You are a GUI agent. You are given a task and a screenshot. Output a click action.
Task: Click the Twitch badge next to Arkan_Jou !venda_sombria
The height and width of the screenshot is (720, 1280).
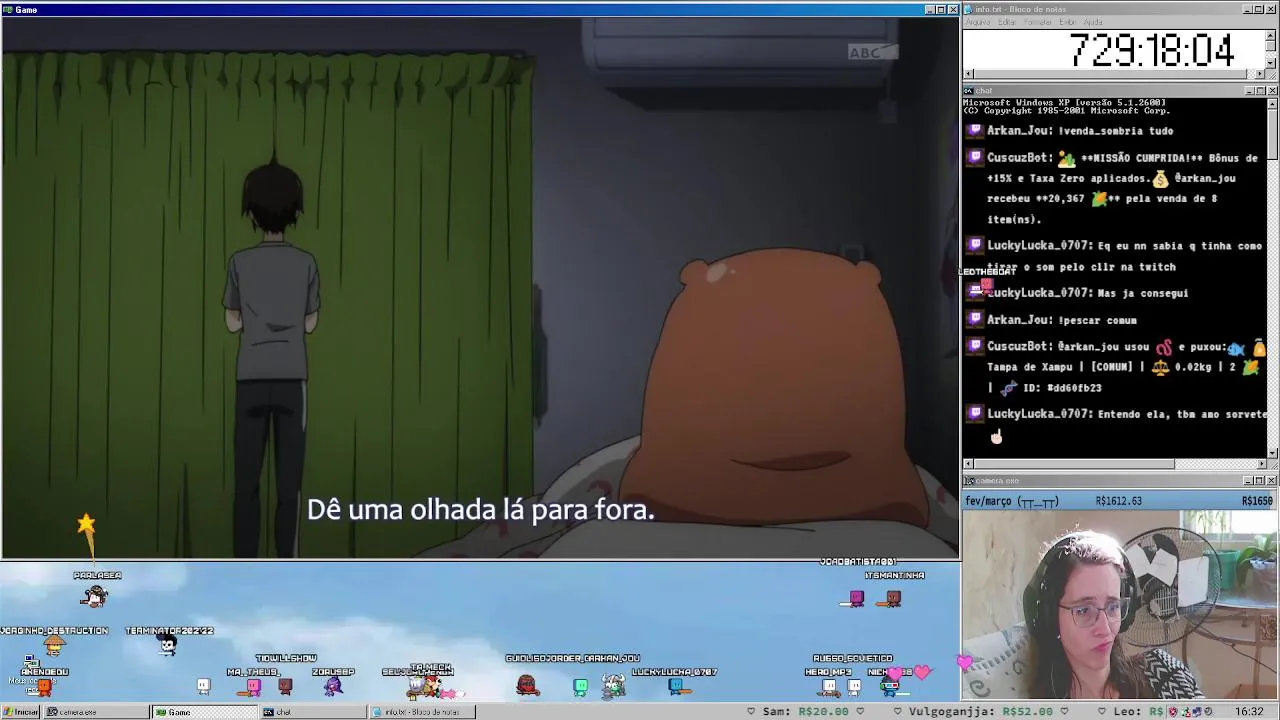[x=975, y=130]
